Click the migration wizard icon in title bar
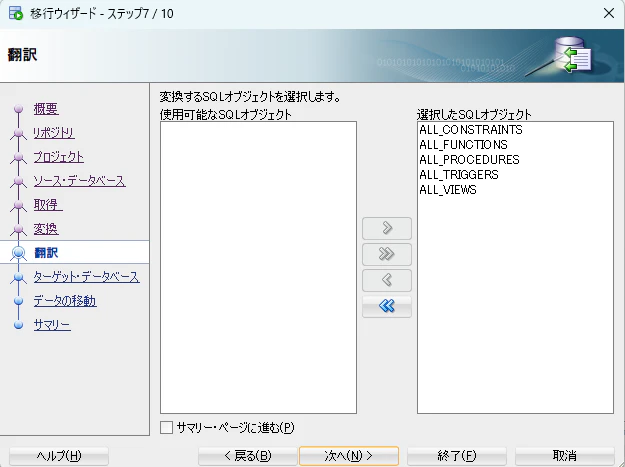625x467 pixels. tap(16, 13)
